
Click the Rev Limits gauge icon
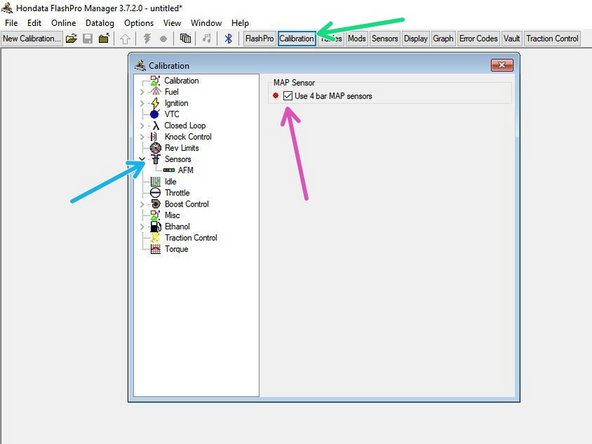(x=156, y=148)
